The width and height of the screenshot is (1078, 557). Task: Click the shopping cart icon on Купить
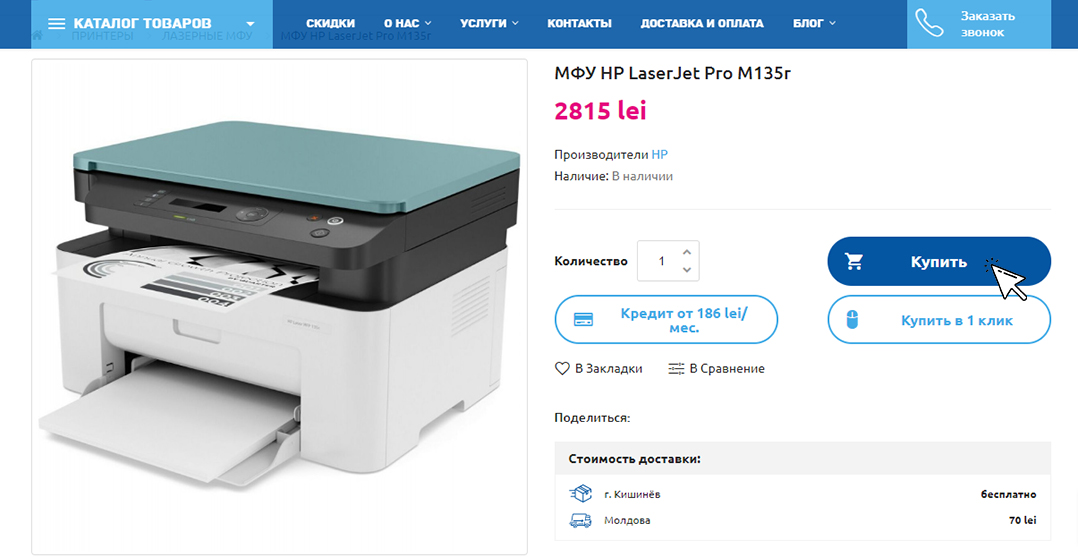(x=854, y=261)
